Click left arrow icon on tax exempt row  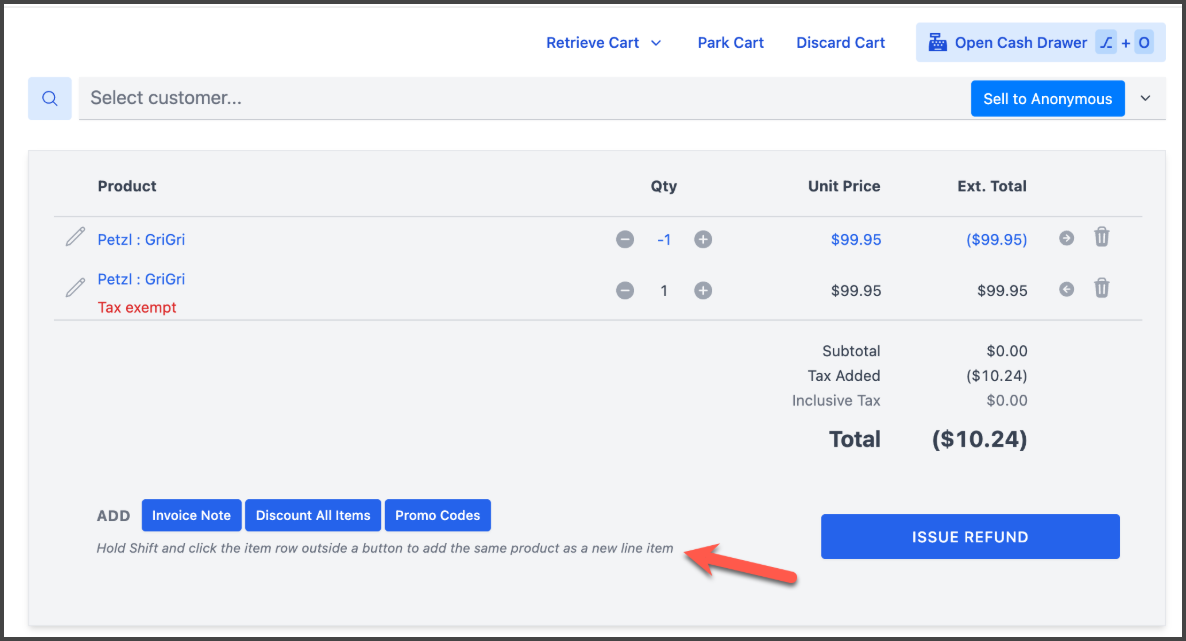(x=1066, y=289)
